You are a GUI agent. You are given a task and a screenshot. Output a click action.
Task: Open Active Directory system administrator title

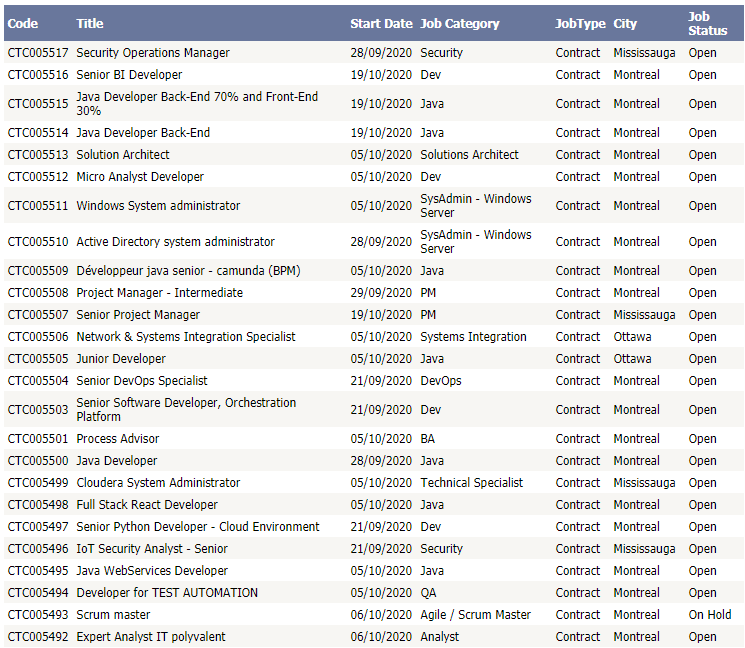(175, 242)
